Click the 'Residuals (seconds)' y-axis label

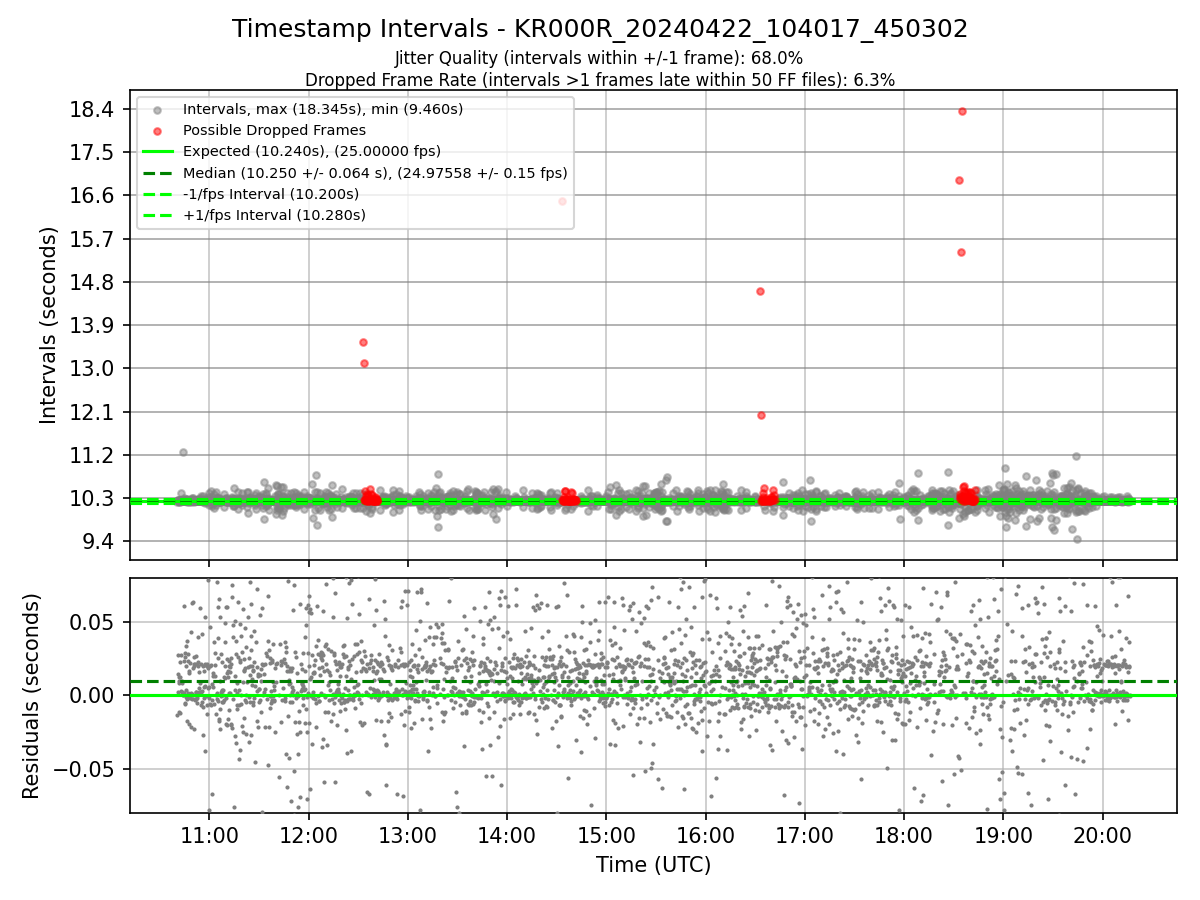(x=32, y=696)
